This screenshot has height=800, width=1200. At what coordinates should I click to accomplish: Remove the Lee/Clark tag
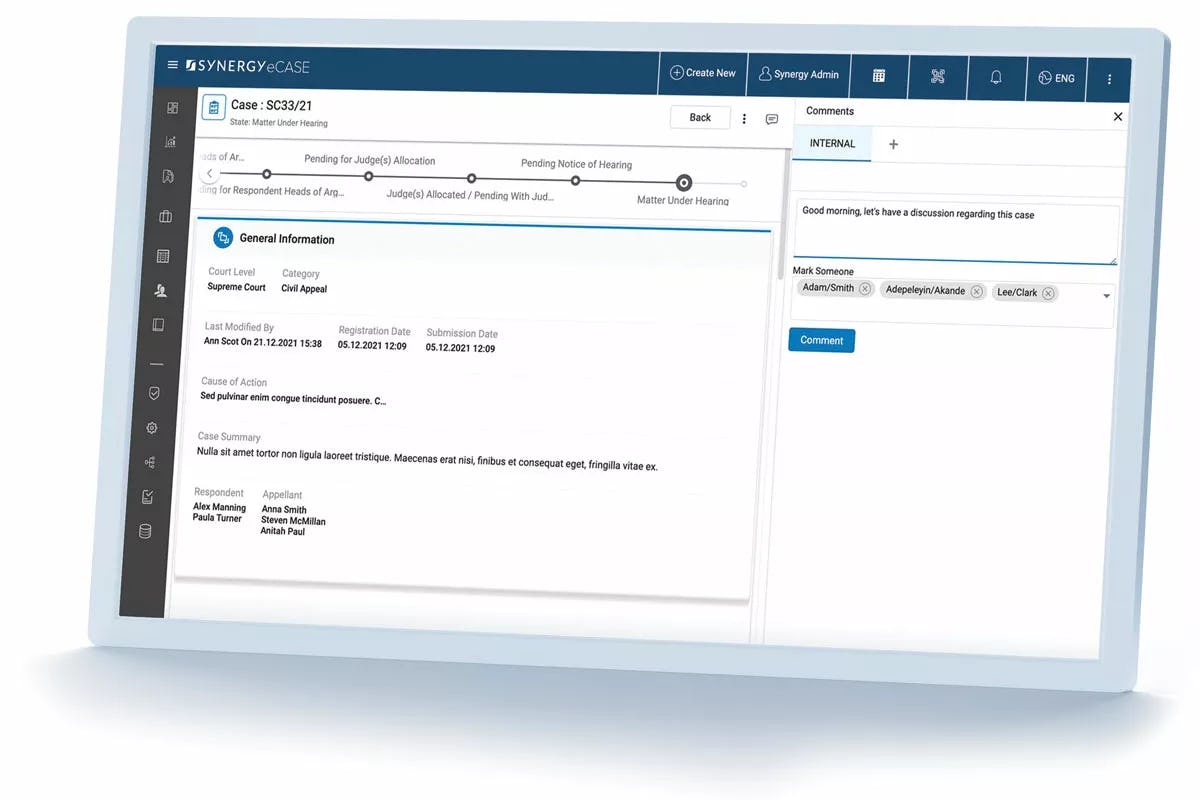(x=1047, y=293)
